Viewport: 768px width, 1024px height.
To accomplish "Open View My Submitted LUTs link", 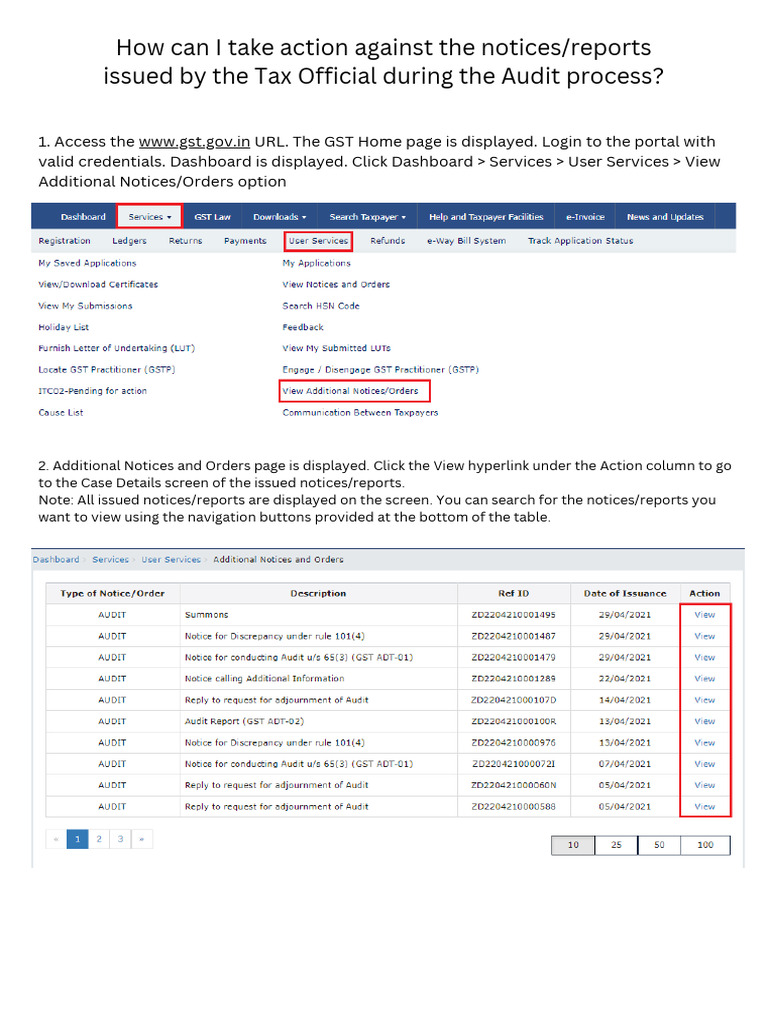I will pyautogui.click(x=336, y=348).
